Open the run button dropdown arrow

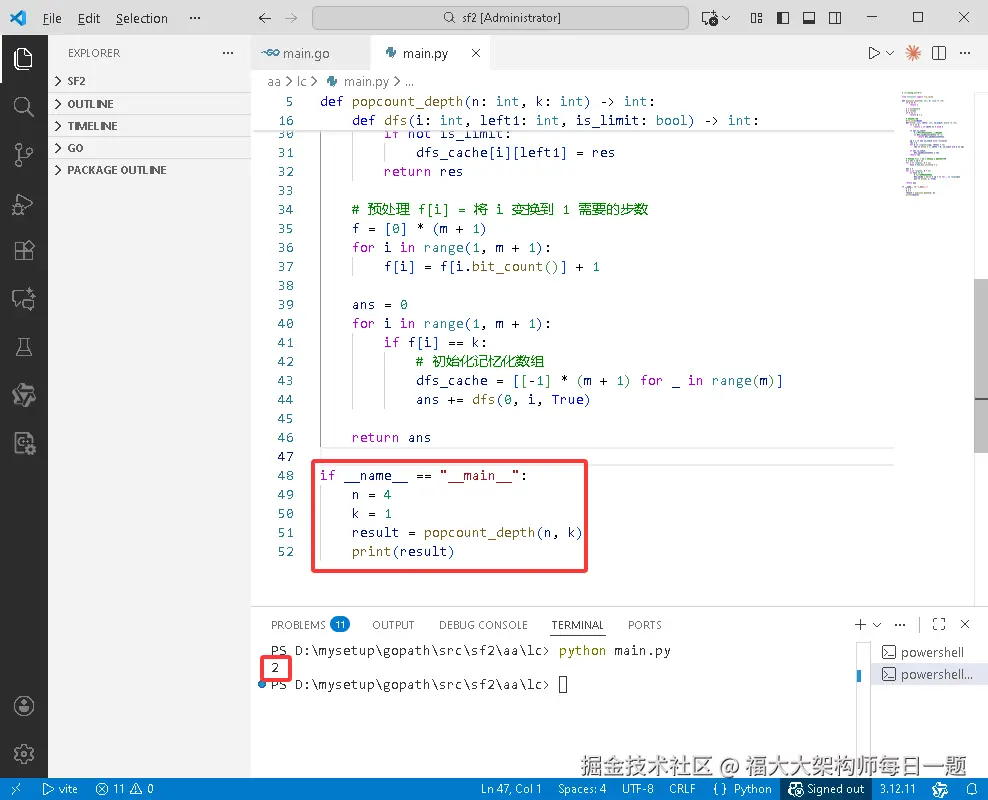point(890,53)
